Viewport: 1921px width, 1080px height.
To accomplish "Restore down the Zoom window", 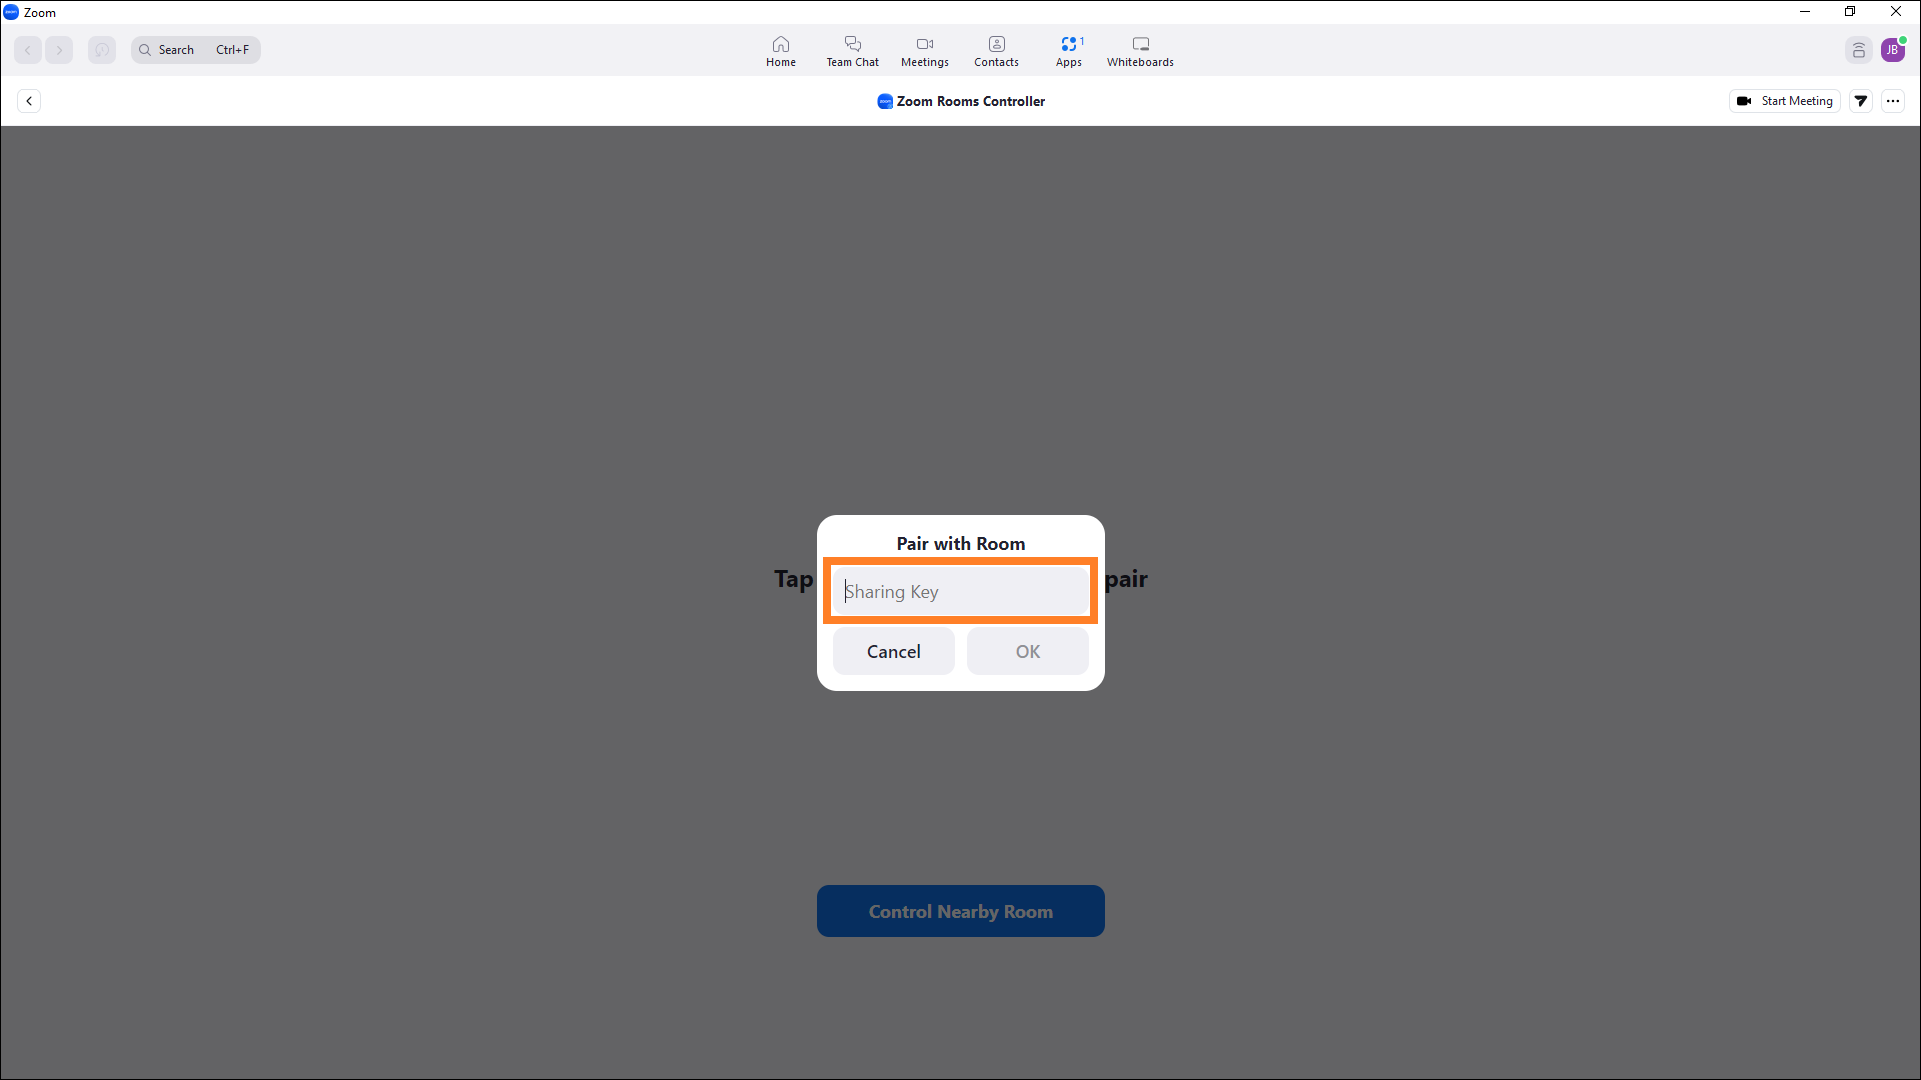I will tap(1850, 12).
